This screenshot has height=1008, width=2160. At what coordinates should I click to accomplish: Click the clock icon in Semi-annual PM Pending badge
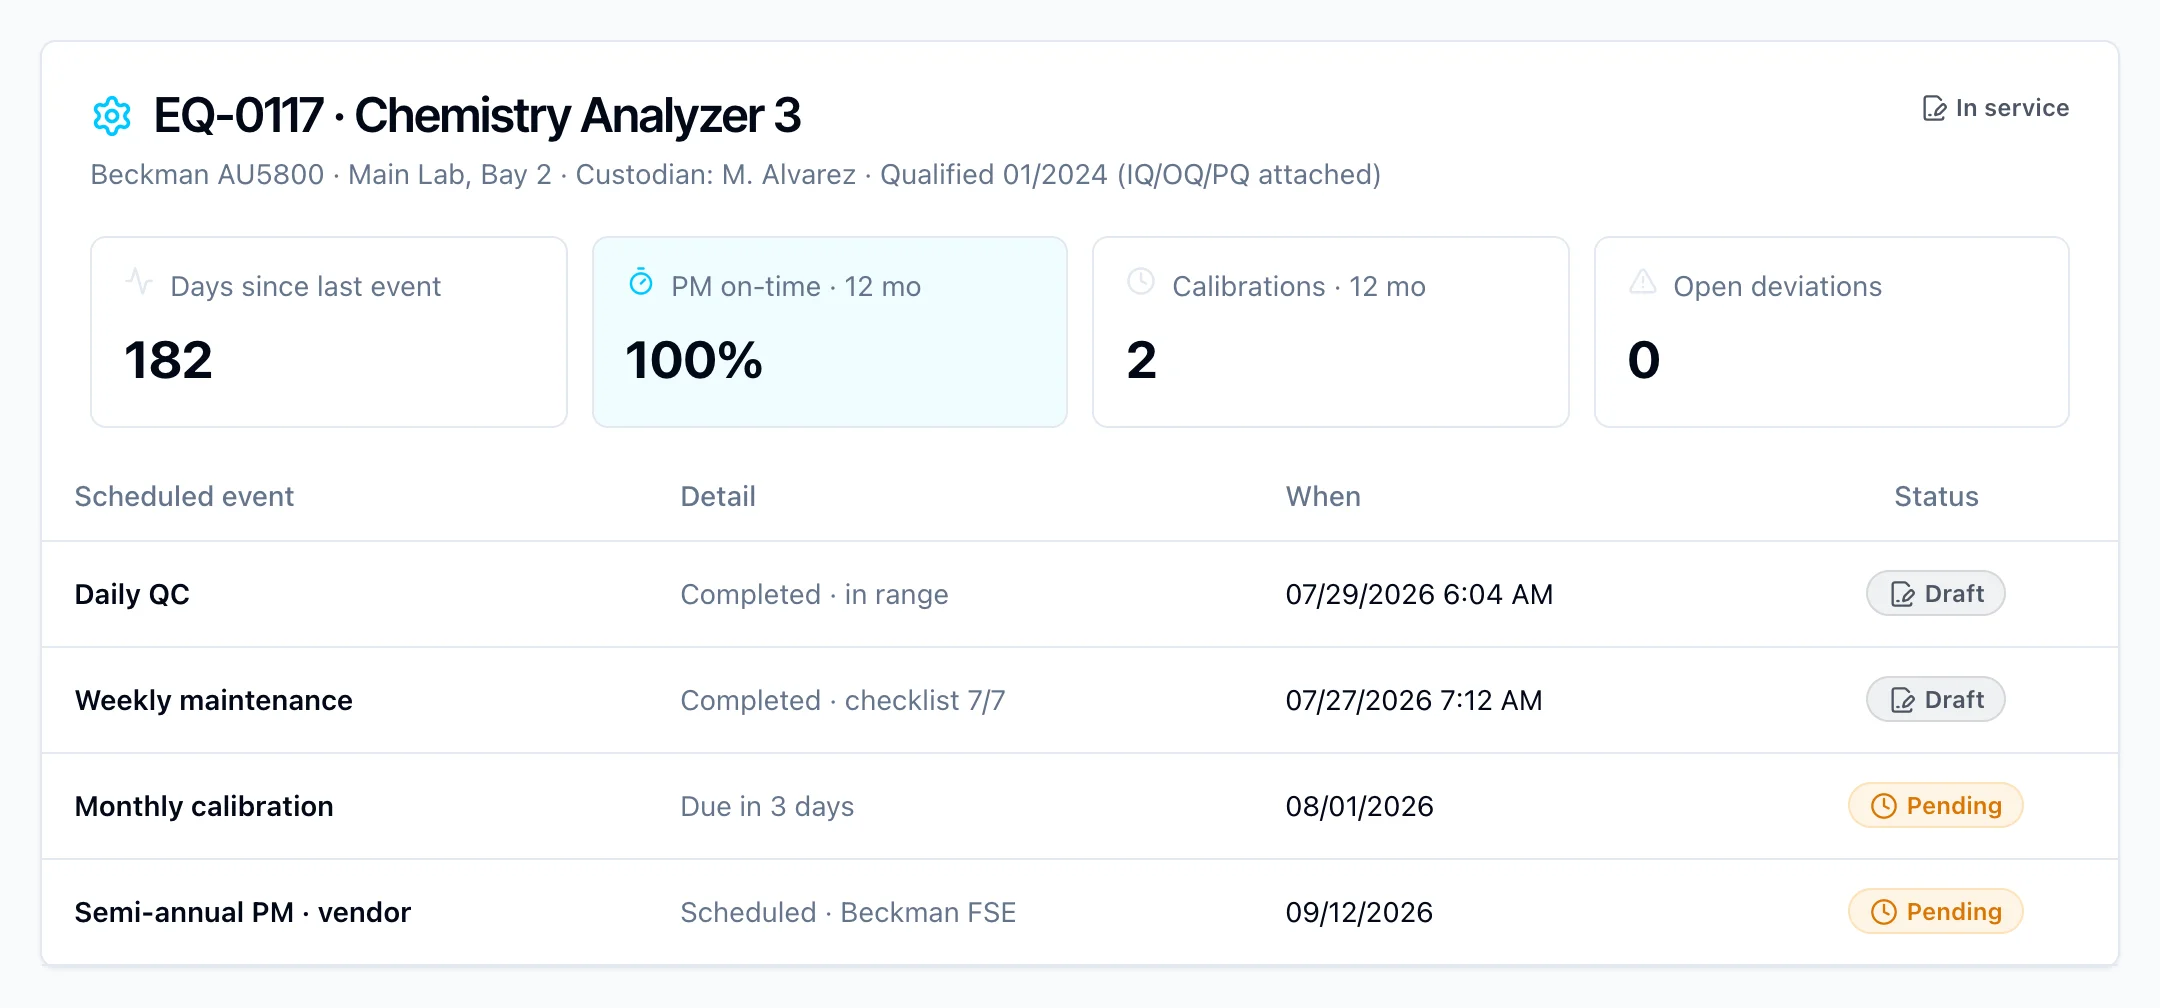(1884, 912)
